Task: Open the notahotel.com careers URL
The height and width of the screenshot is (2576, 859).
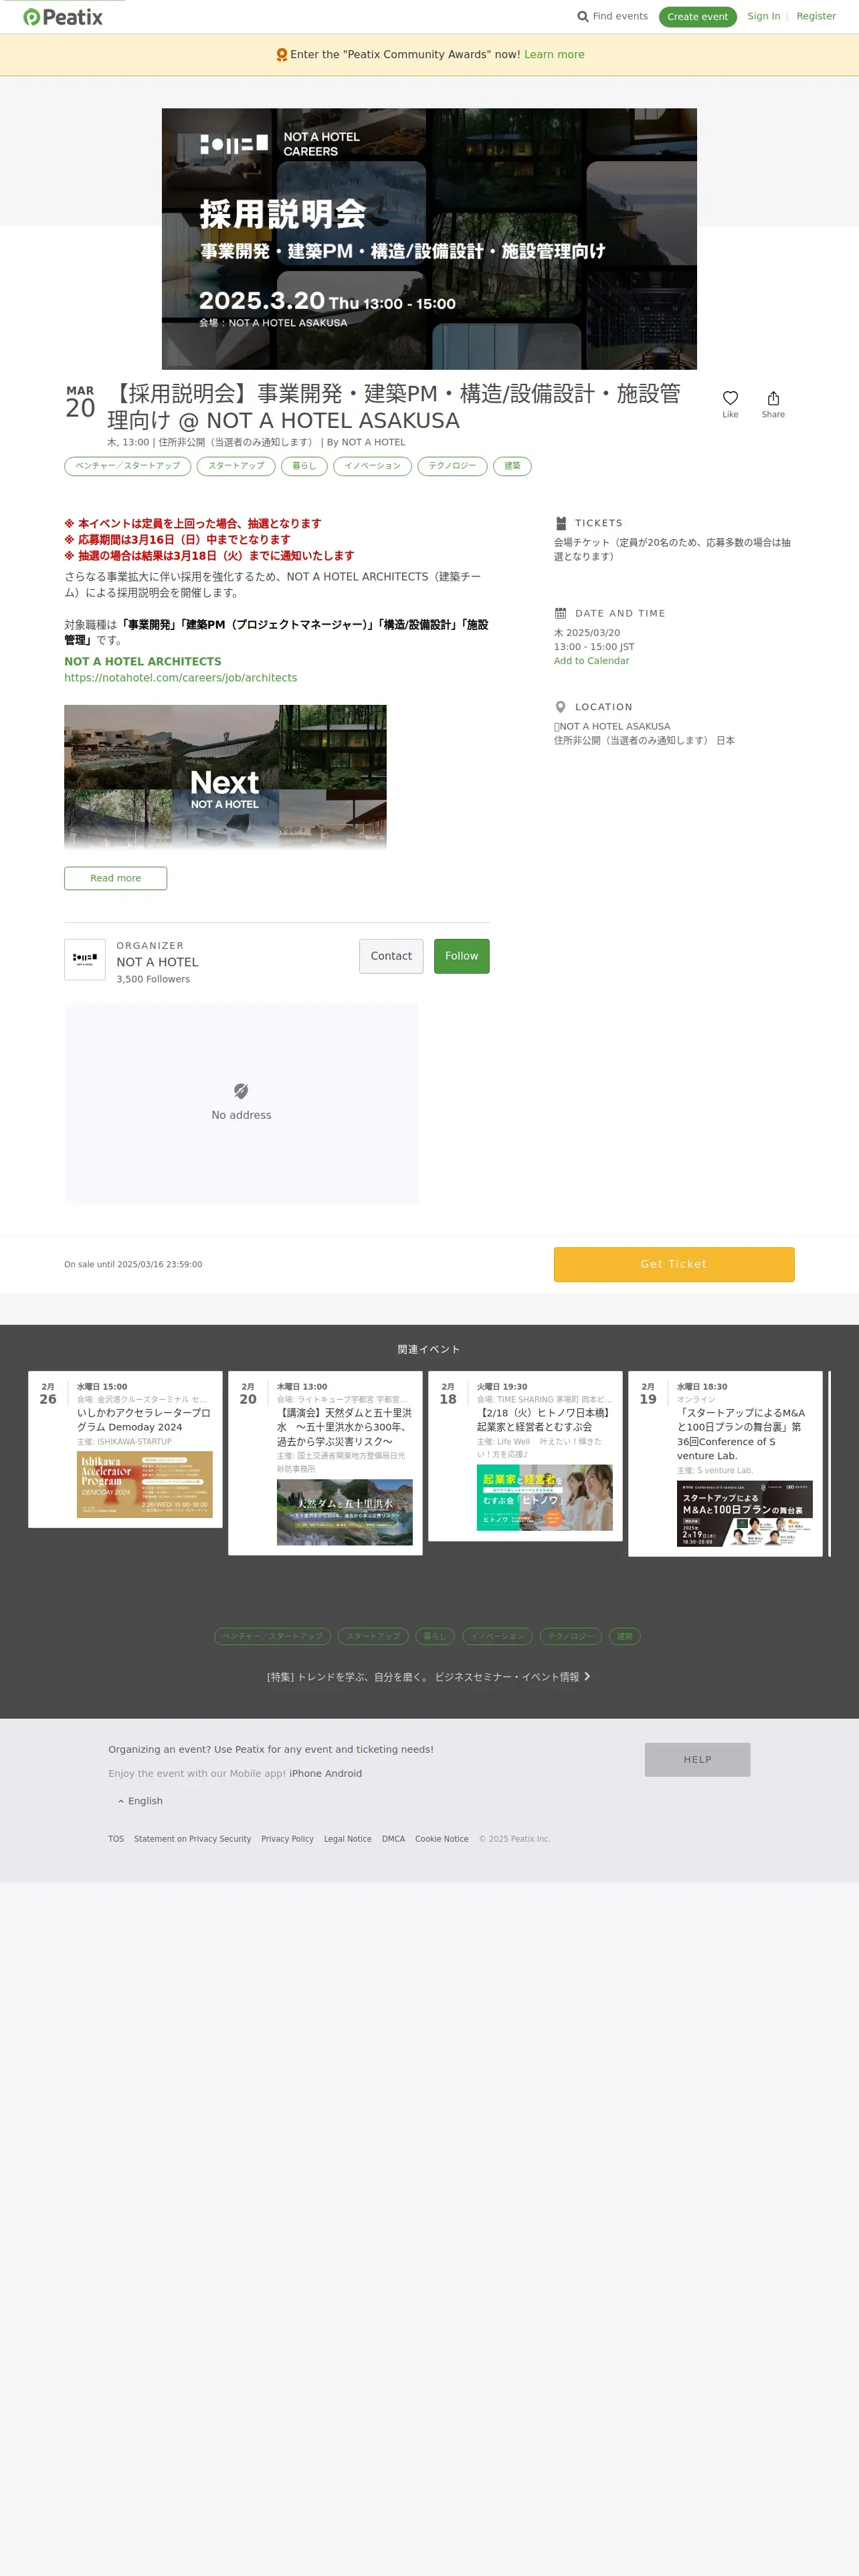Action: click(181, 678)
